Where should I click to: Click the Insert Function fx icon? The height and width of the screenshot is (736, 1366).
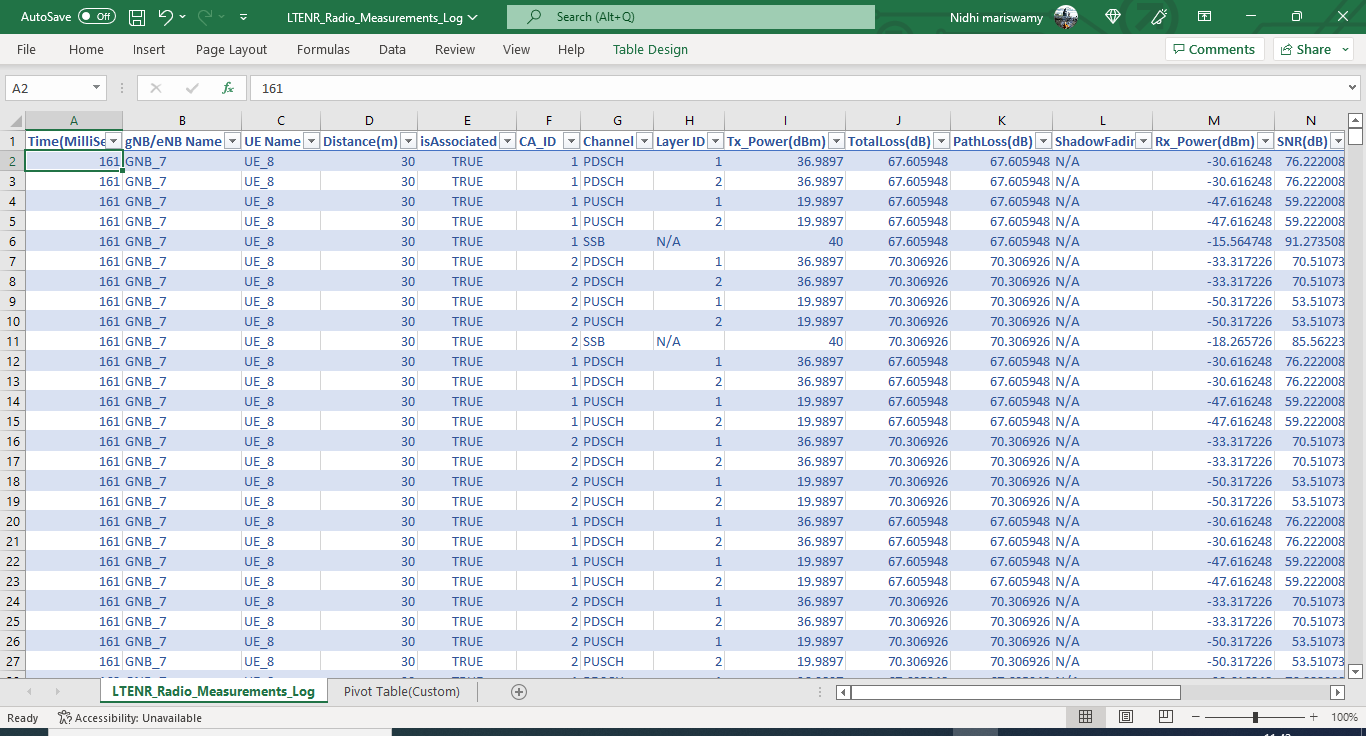[228, 88]
